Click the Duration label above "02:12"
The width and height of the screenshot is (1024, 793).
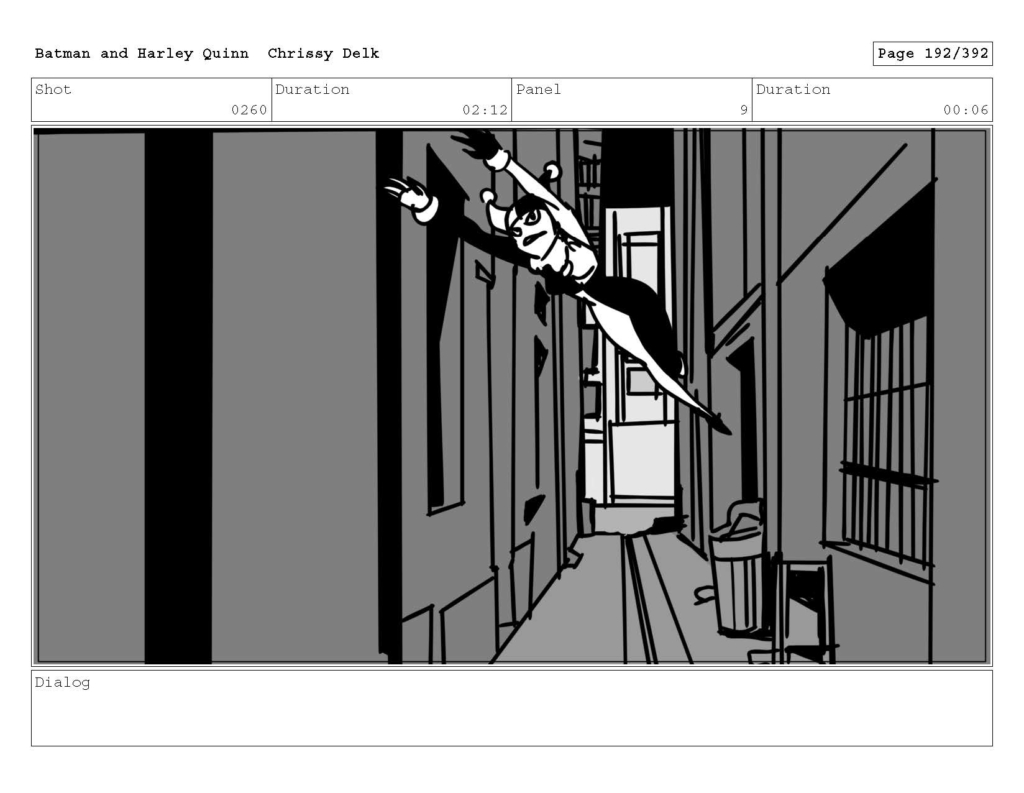click(x=312, y=89)
